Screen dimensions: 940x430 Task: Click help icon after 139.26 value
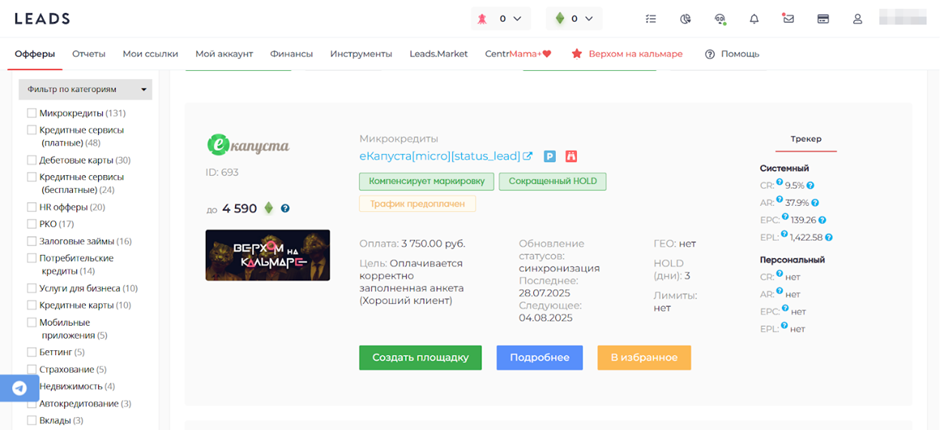[x=822, y=220]
